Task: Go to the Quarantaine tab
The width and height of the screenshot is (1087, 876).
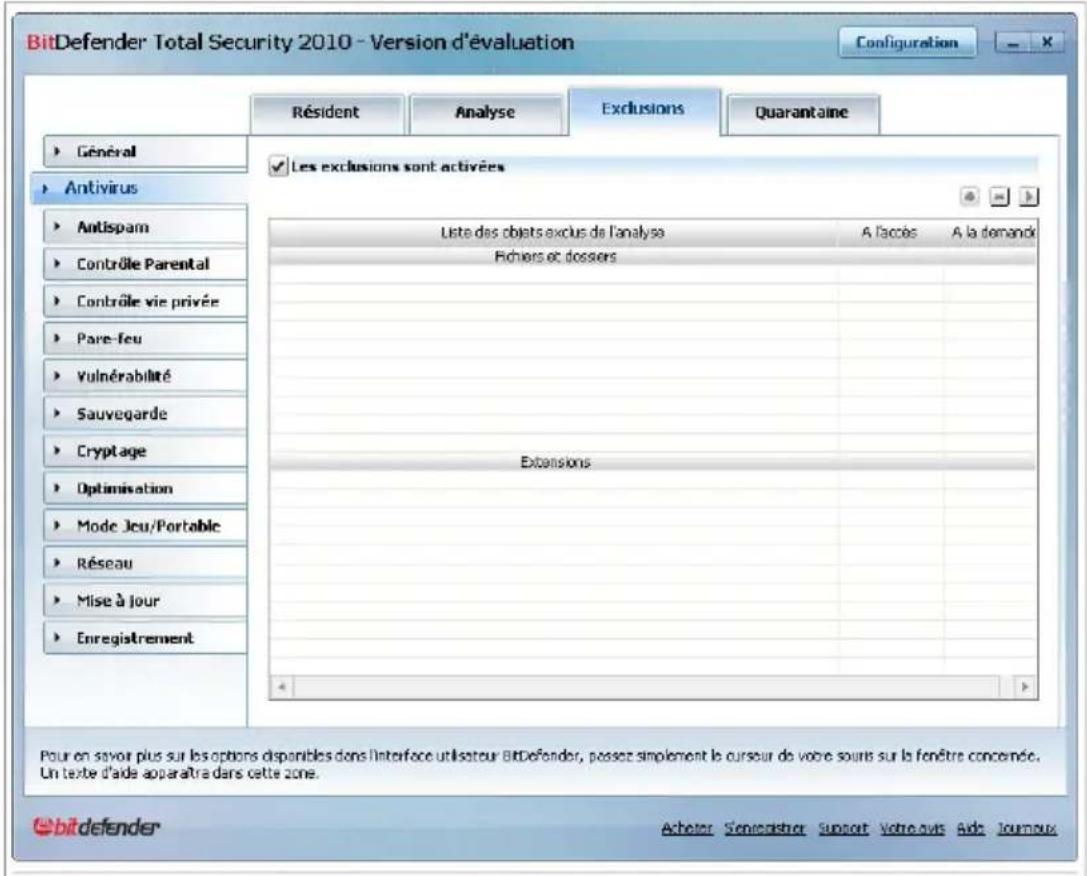Action: 802,113
